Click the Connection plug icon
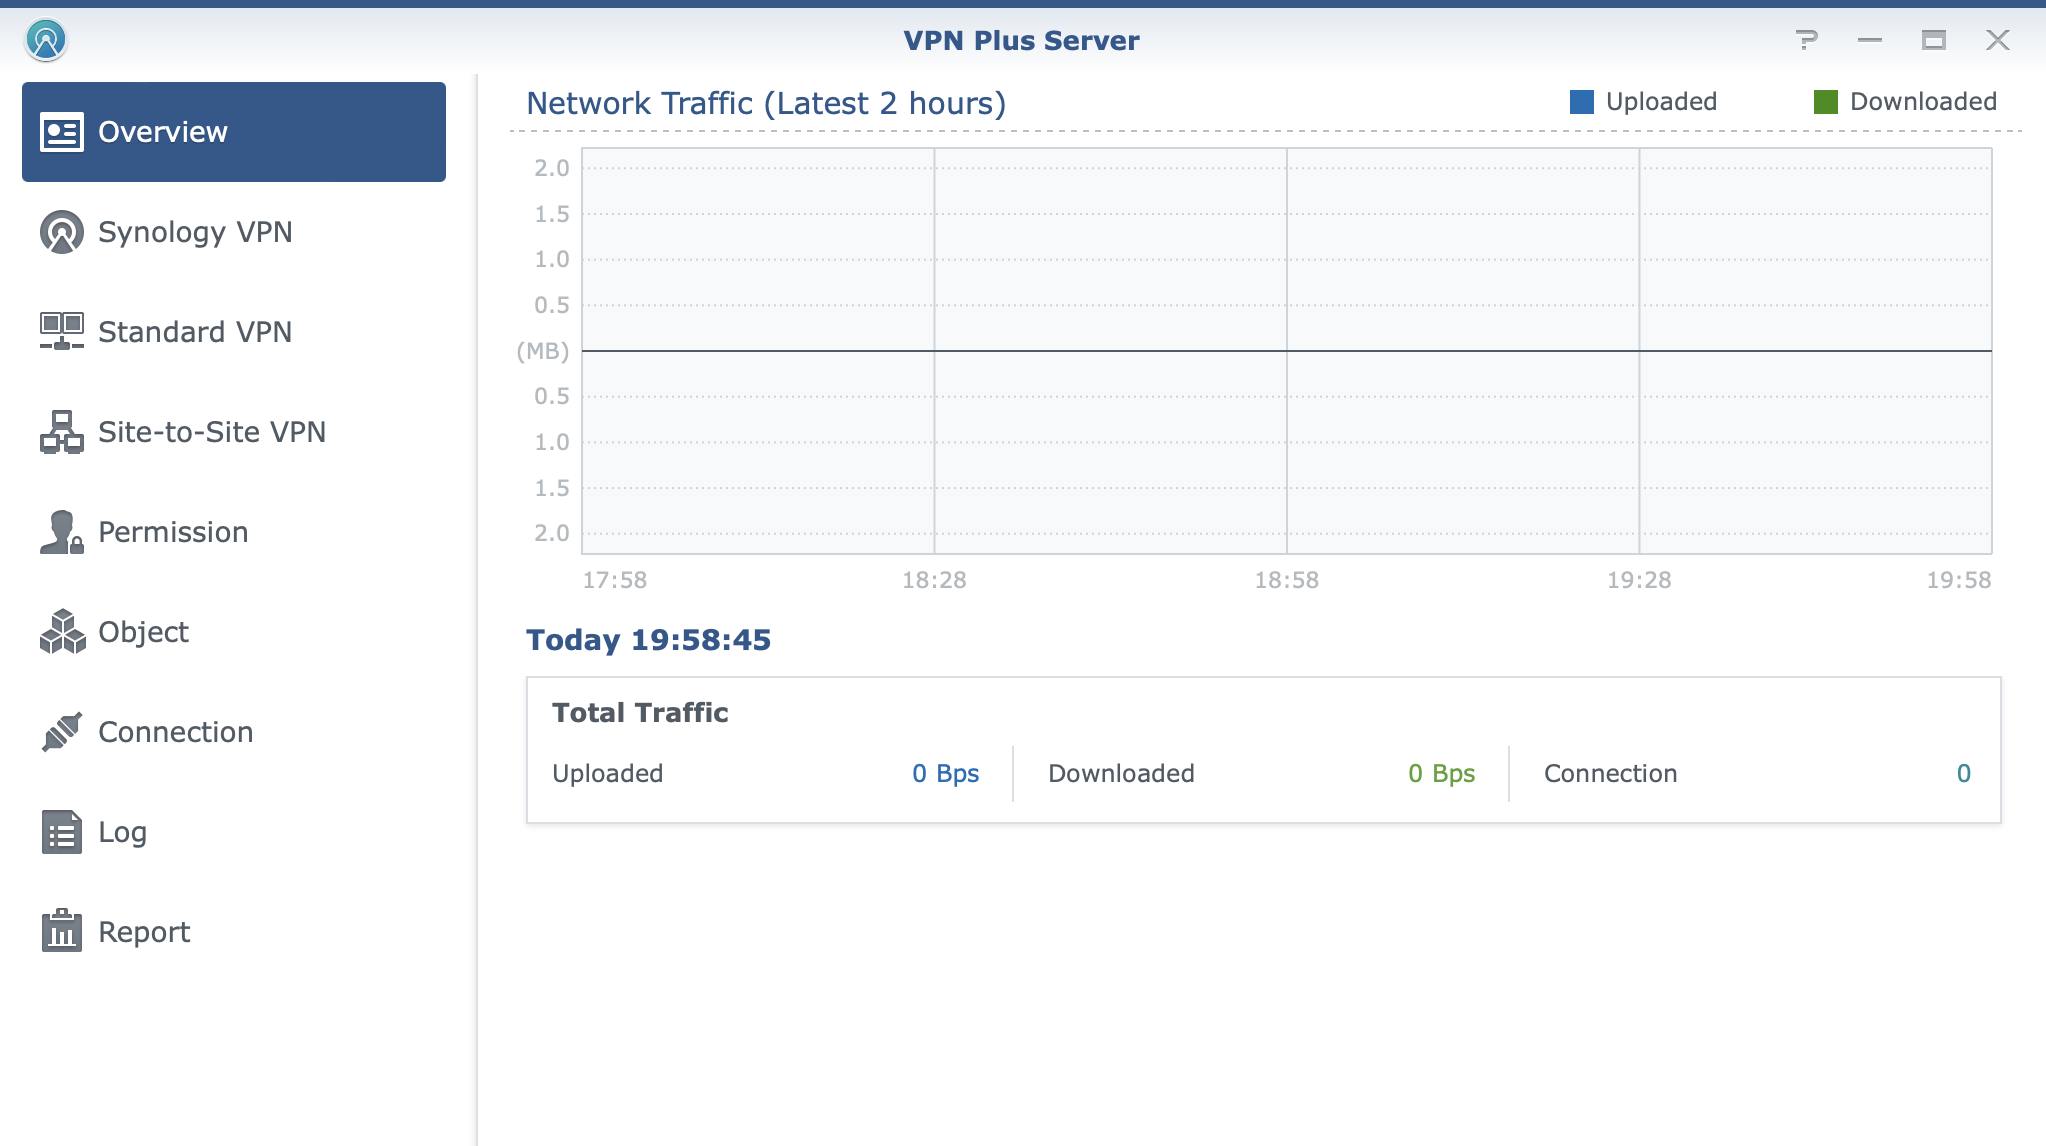This screenshot has width=2046, height=1146. click(62, 732)
